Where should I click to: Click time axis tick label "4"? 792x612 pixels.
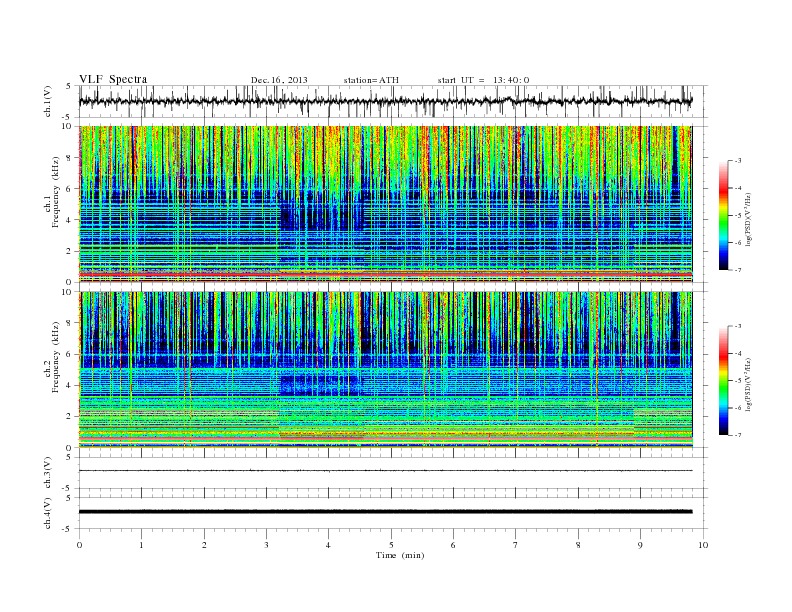(328, 545)
